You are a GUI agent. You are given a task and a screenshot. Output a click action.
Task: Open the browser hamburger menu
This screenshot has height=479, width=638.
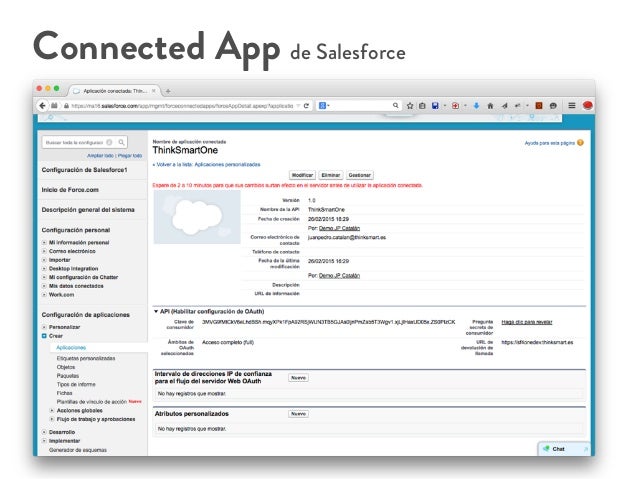point(571,104)
